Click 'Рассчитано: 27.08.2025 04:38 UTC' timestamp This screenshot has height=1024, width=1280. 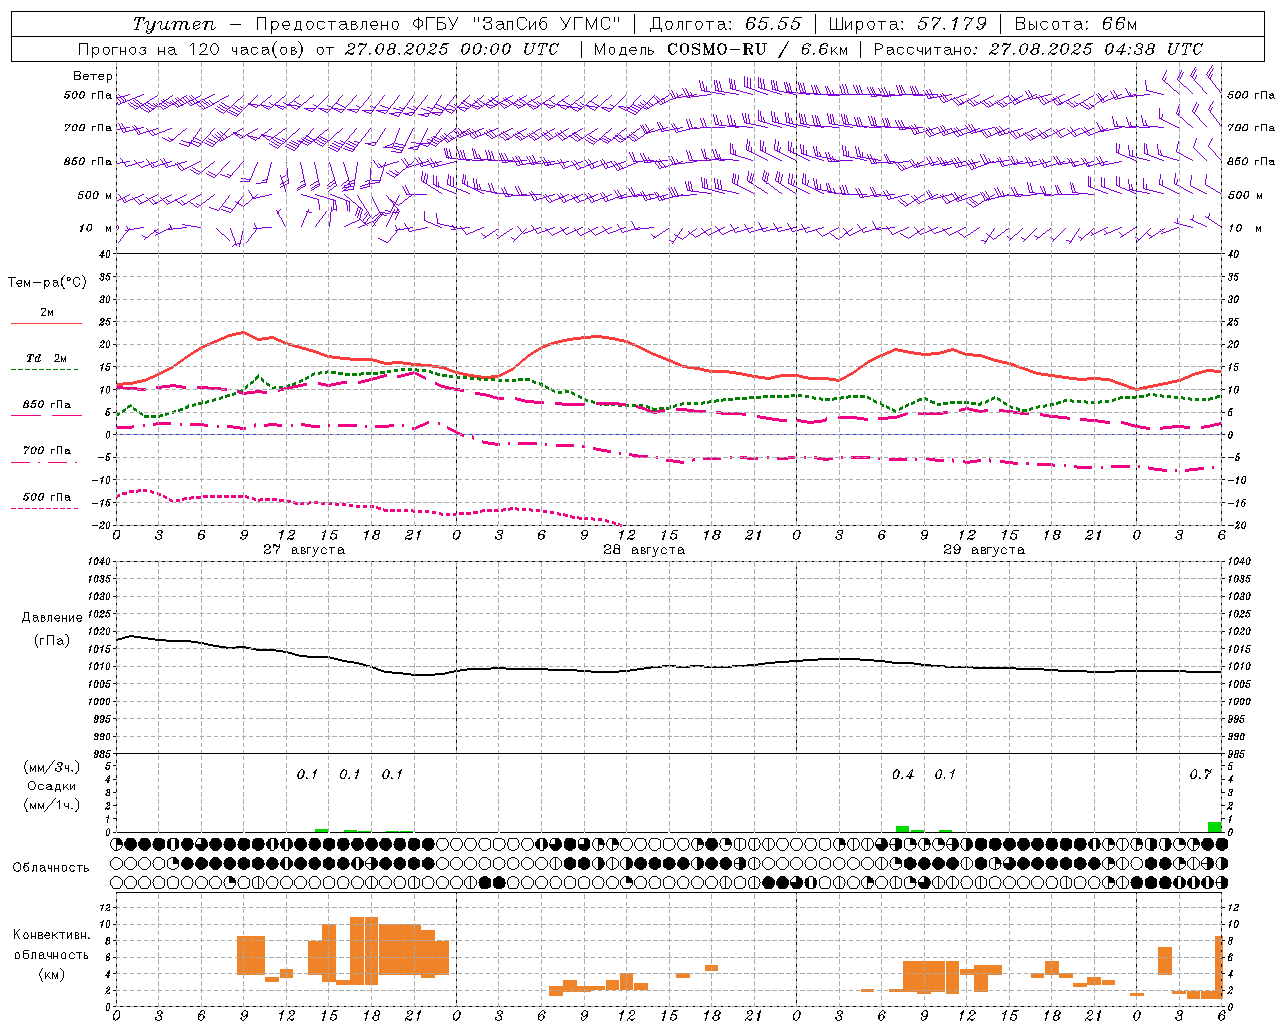[1038, 49]
